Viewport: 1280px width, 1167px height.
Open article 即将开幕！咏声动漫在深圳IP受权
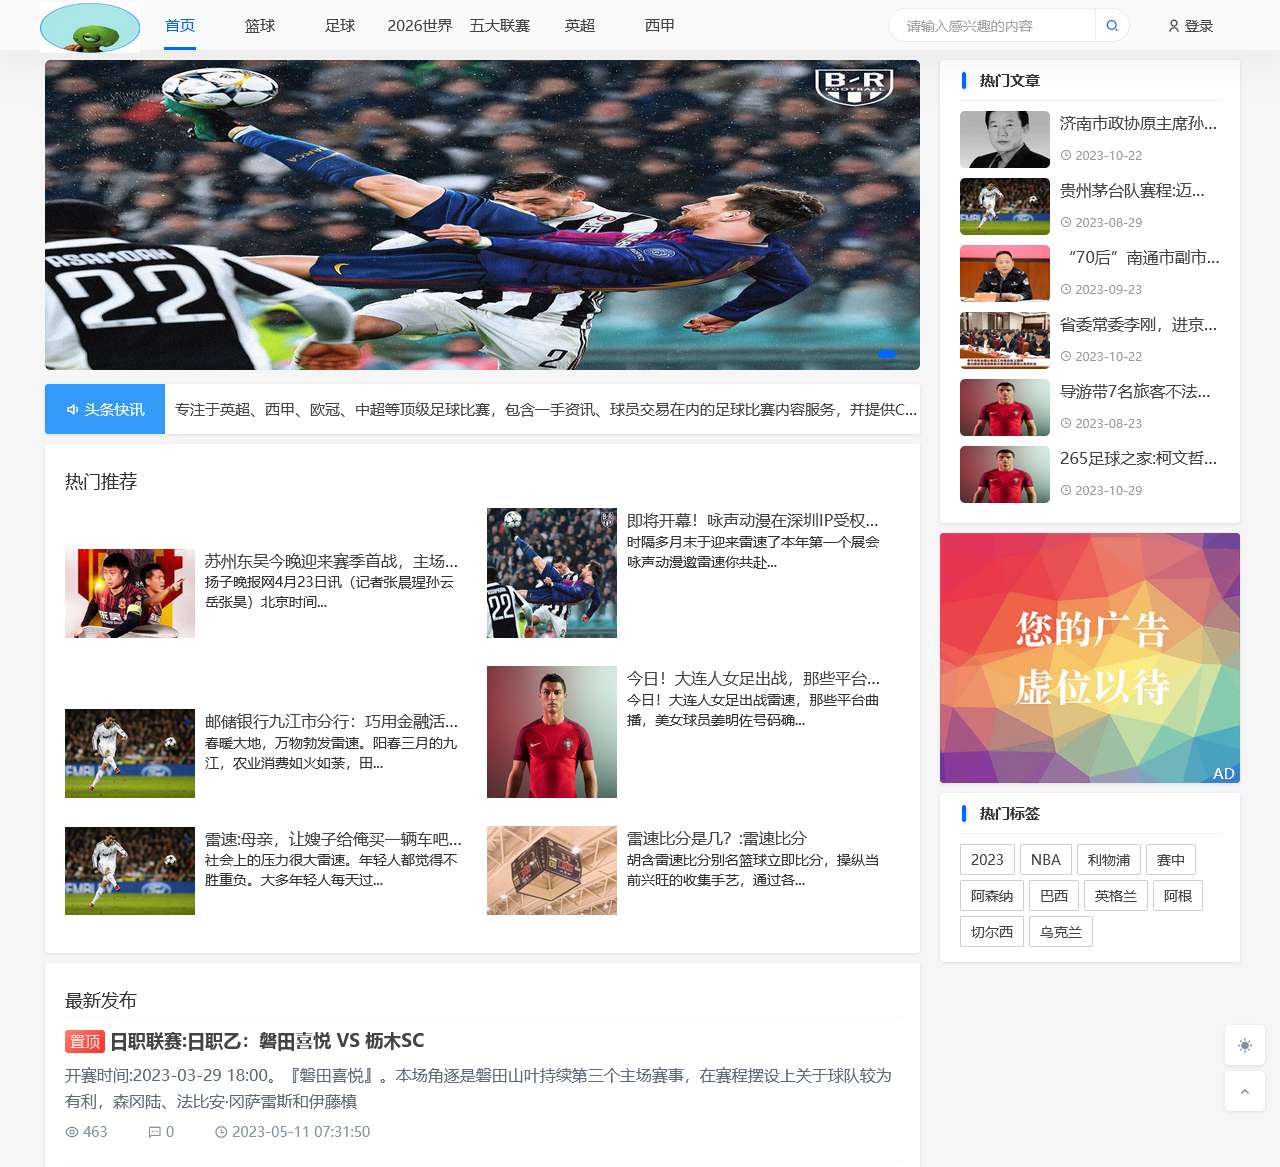pyautogui.click(x=753, y=520)
